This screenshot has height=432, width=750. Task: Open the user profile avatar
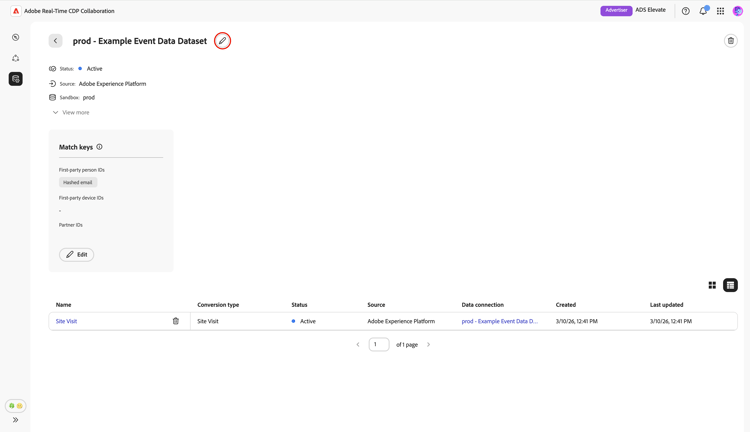(x=738, y=11)
